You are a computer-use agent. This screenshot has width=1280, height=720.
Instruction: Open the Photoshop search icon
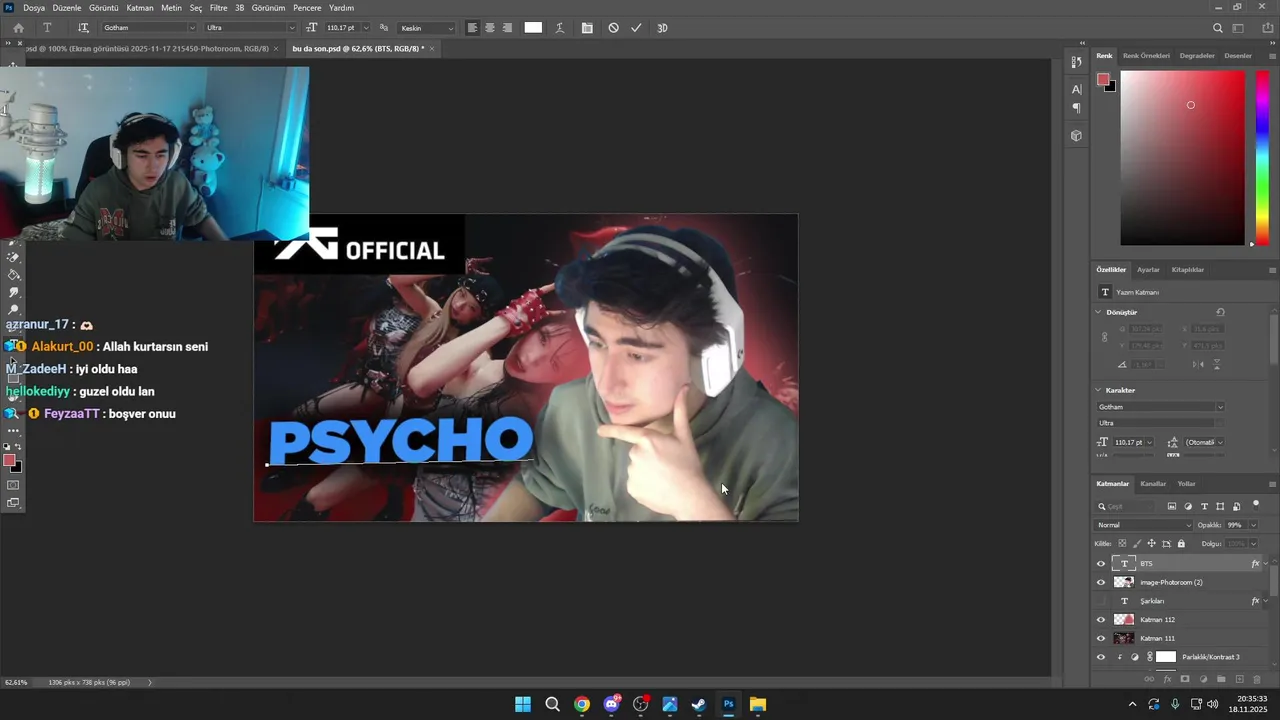(1217, 28)
